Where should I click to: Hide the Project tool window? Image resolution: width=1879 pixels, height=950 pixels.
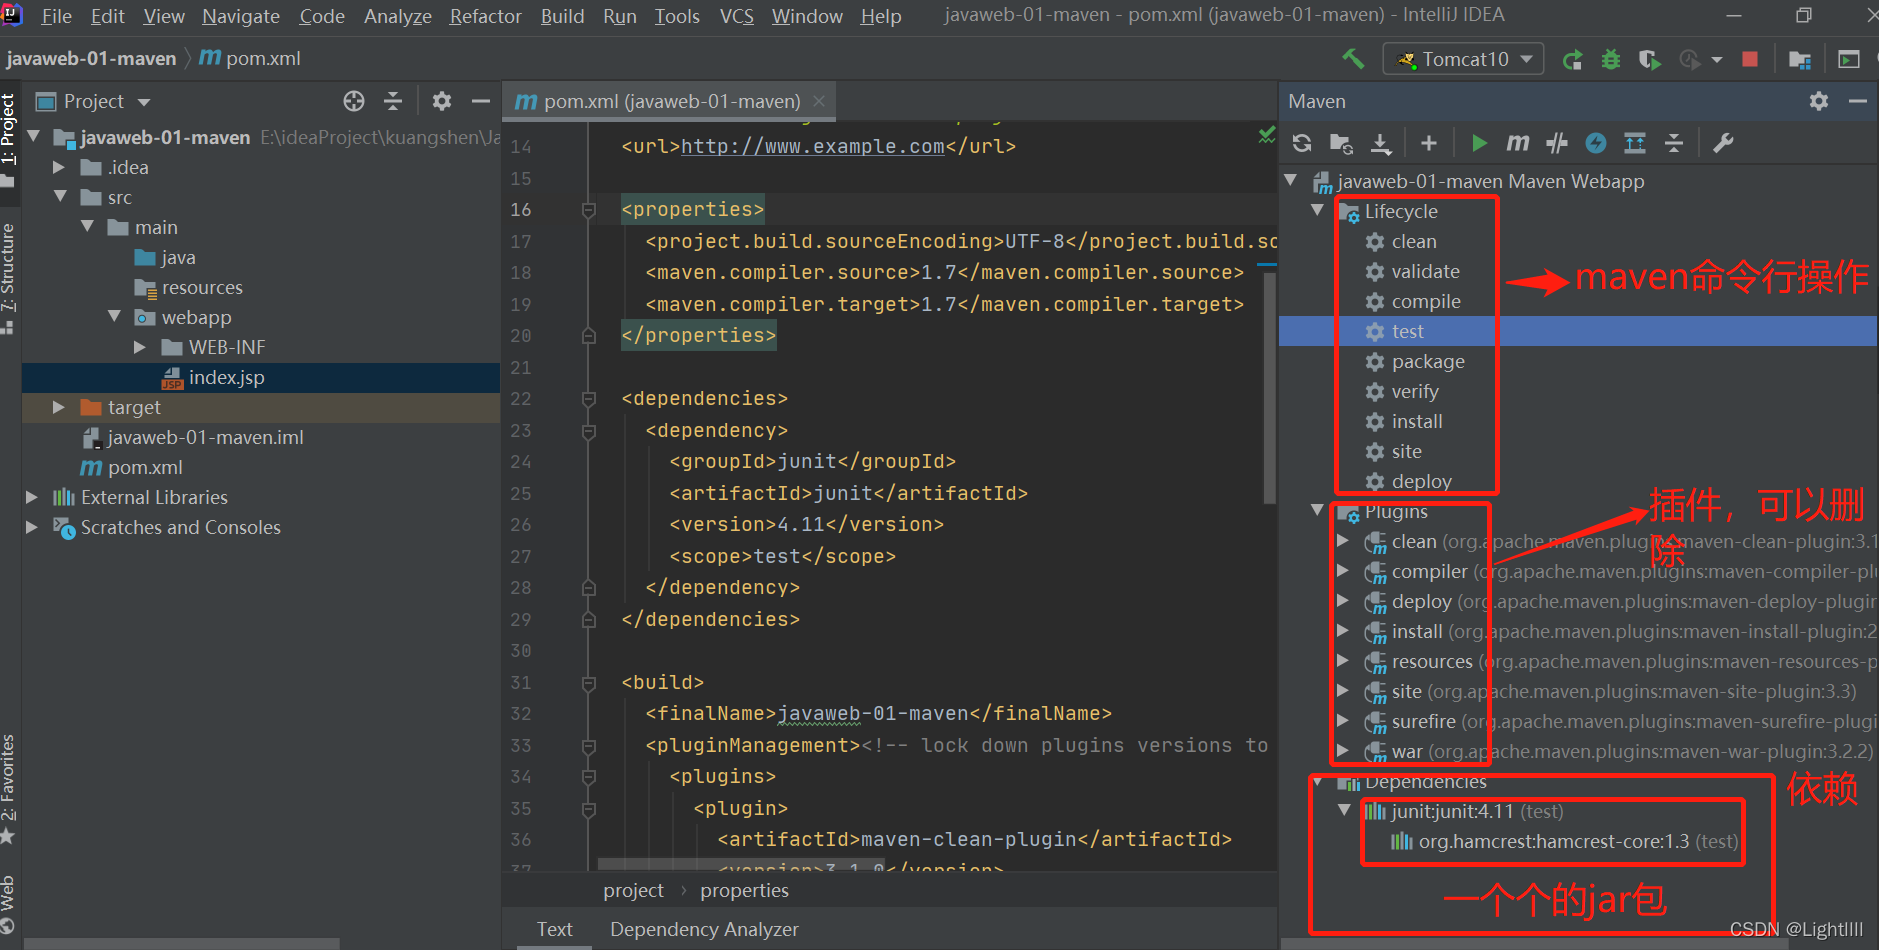coord(481,101)
